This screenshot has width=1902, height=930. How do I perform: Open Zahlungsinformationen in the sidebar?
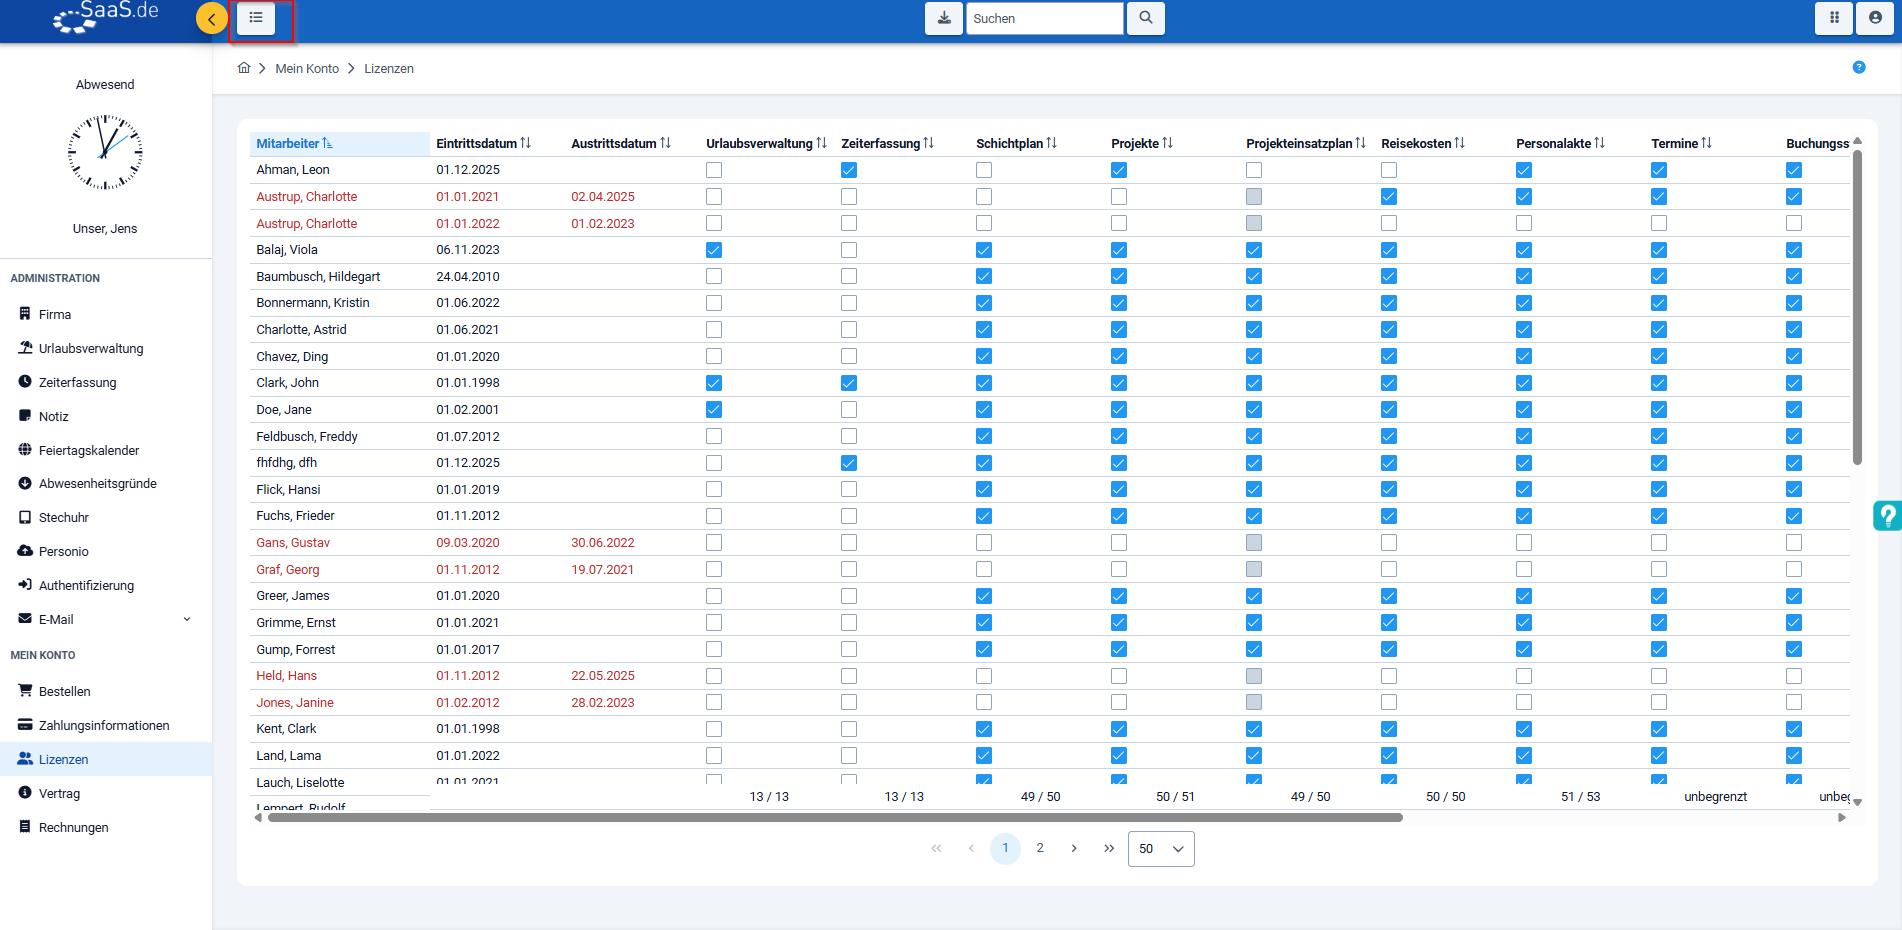click(x=104, y=726)
